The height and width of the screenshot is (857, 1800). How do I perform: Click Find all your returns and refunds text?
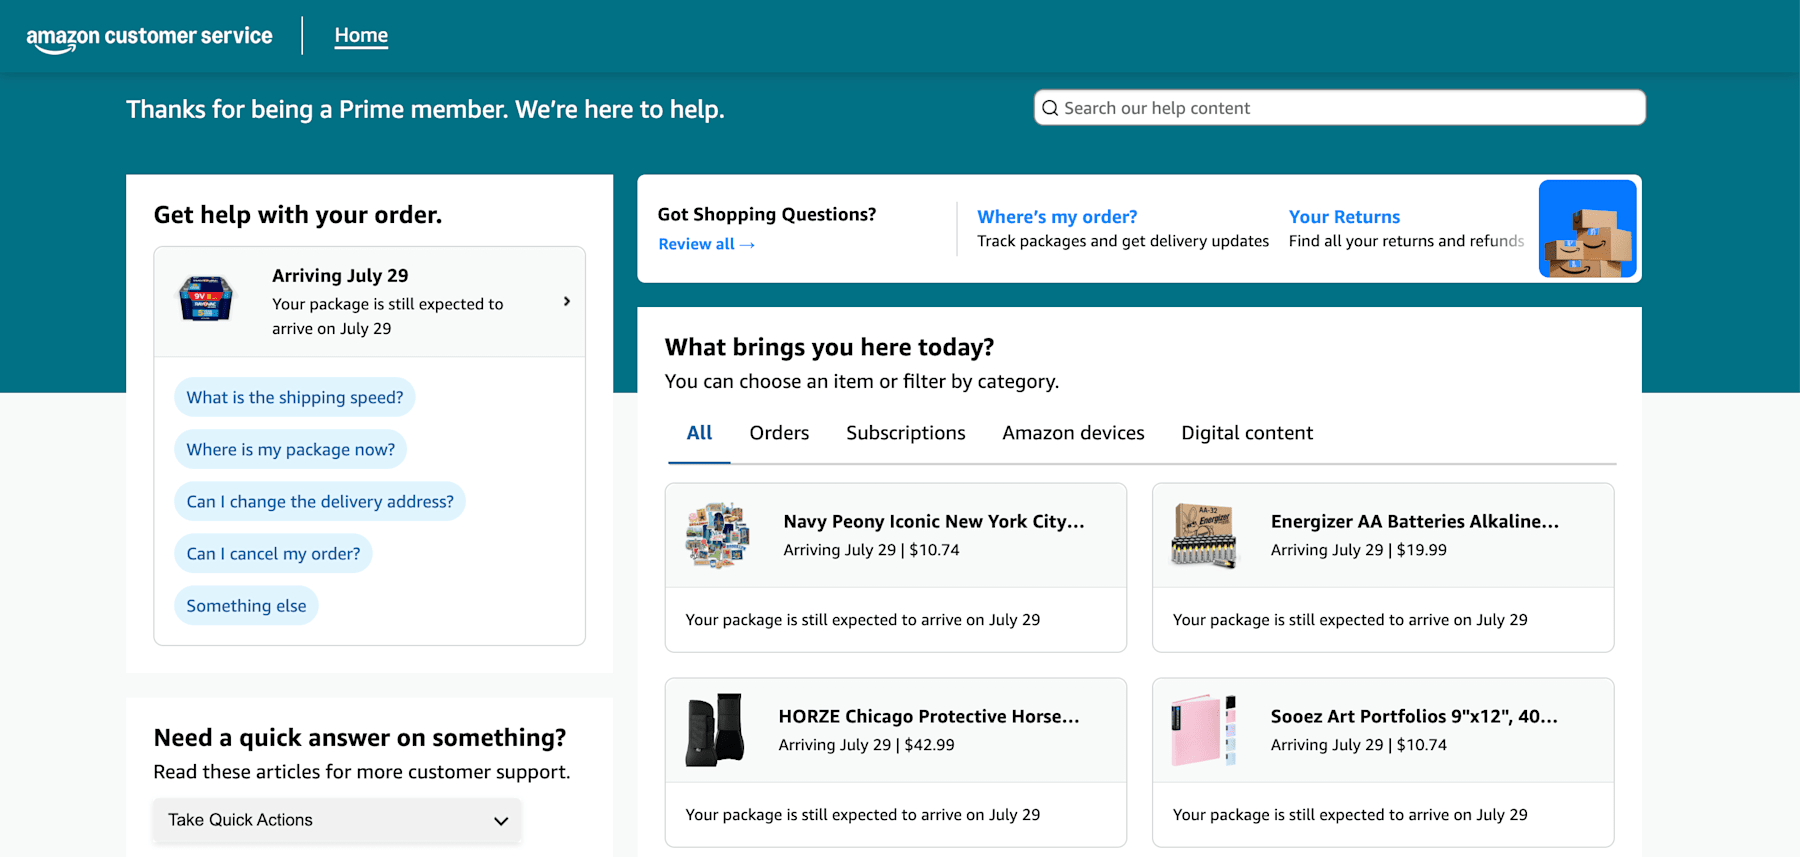tap(1406, 241)
